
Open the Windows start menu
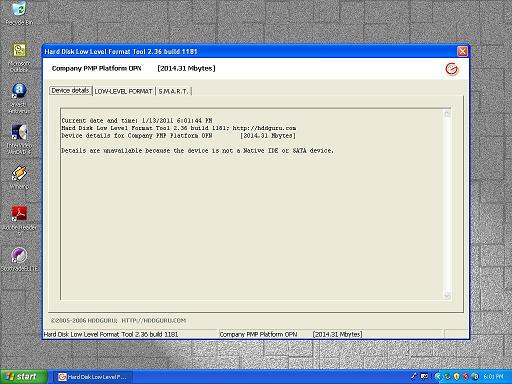(23, 377)
